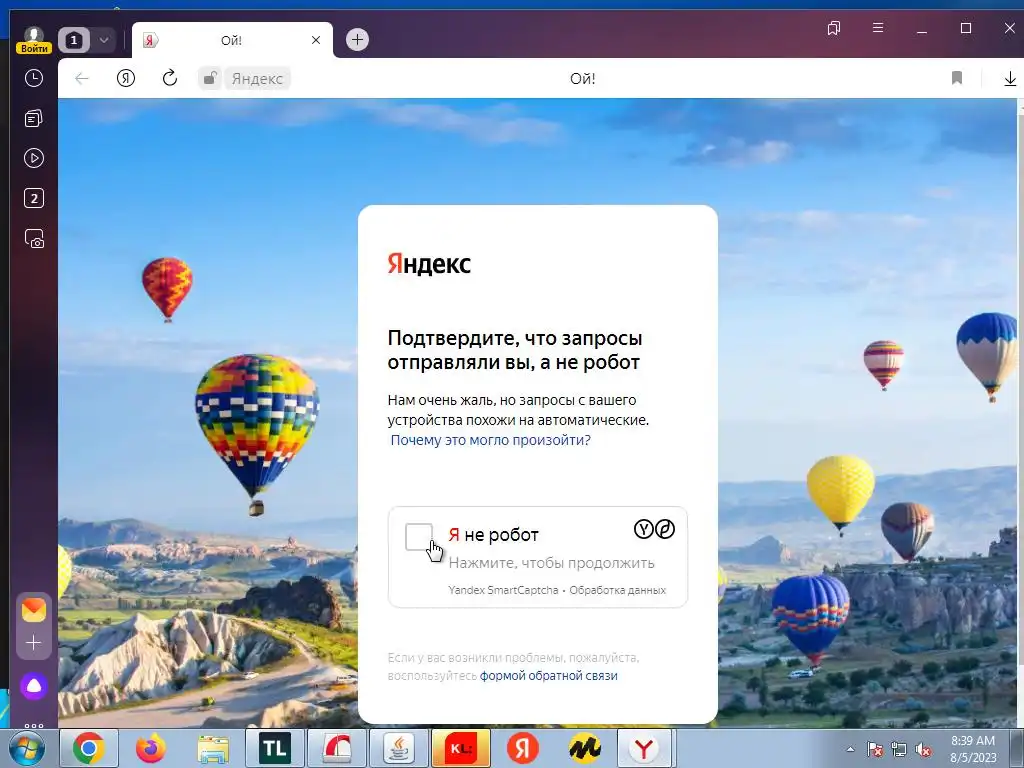Open the sidebar video player icon
The height and width of the screenshot is (768, 1024).
(34, 159)
